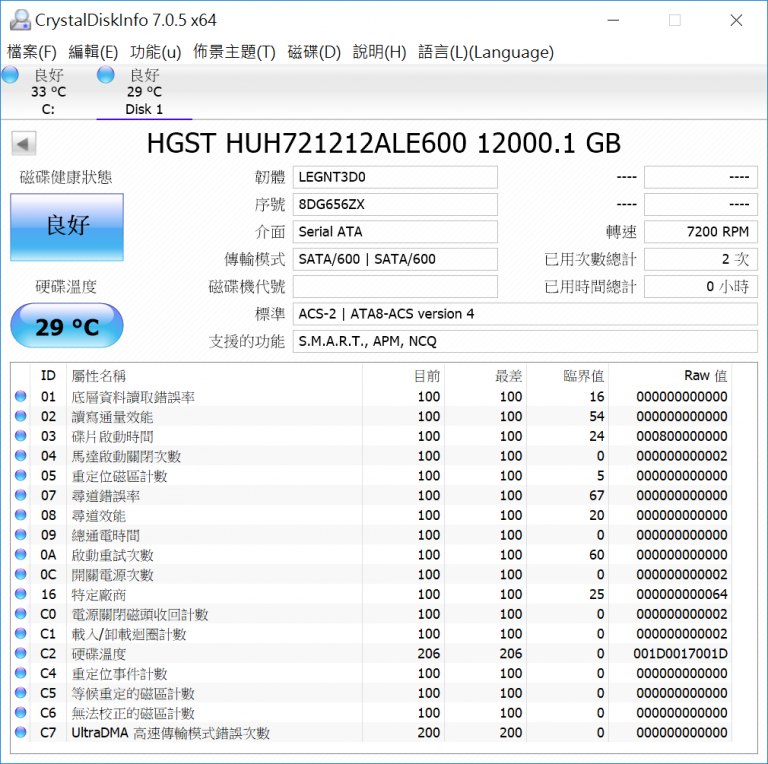Minimize the CrystalDiskInfo window
Screen dimensions: 768x764
tap(613, 20)
